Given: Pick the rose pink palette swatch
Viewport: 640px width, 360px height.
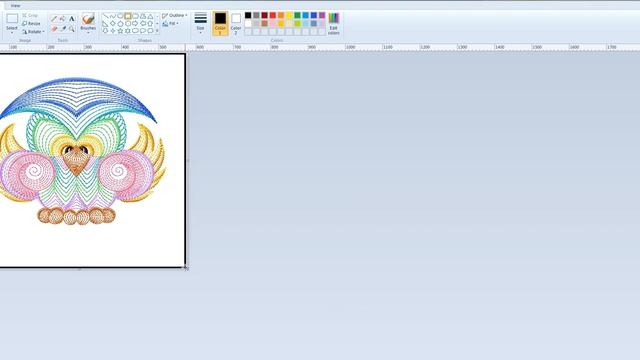Looking at the screenshot, I should [273, 24].
